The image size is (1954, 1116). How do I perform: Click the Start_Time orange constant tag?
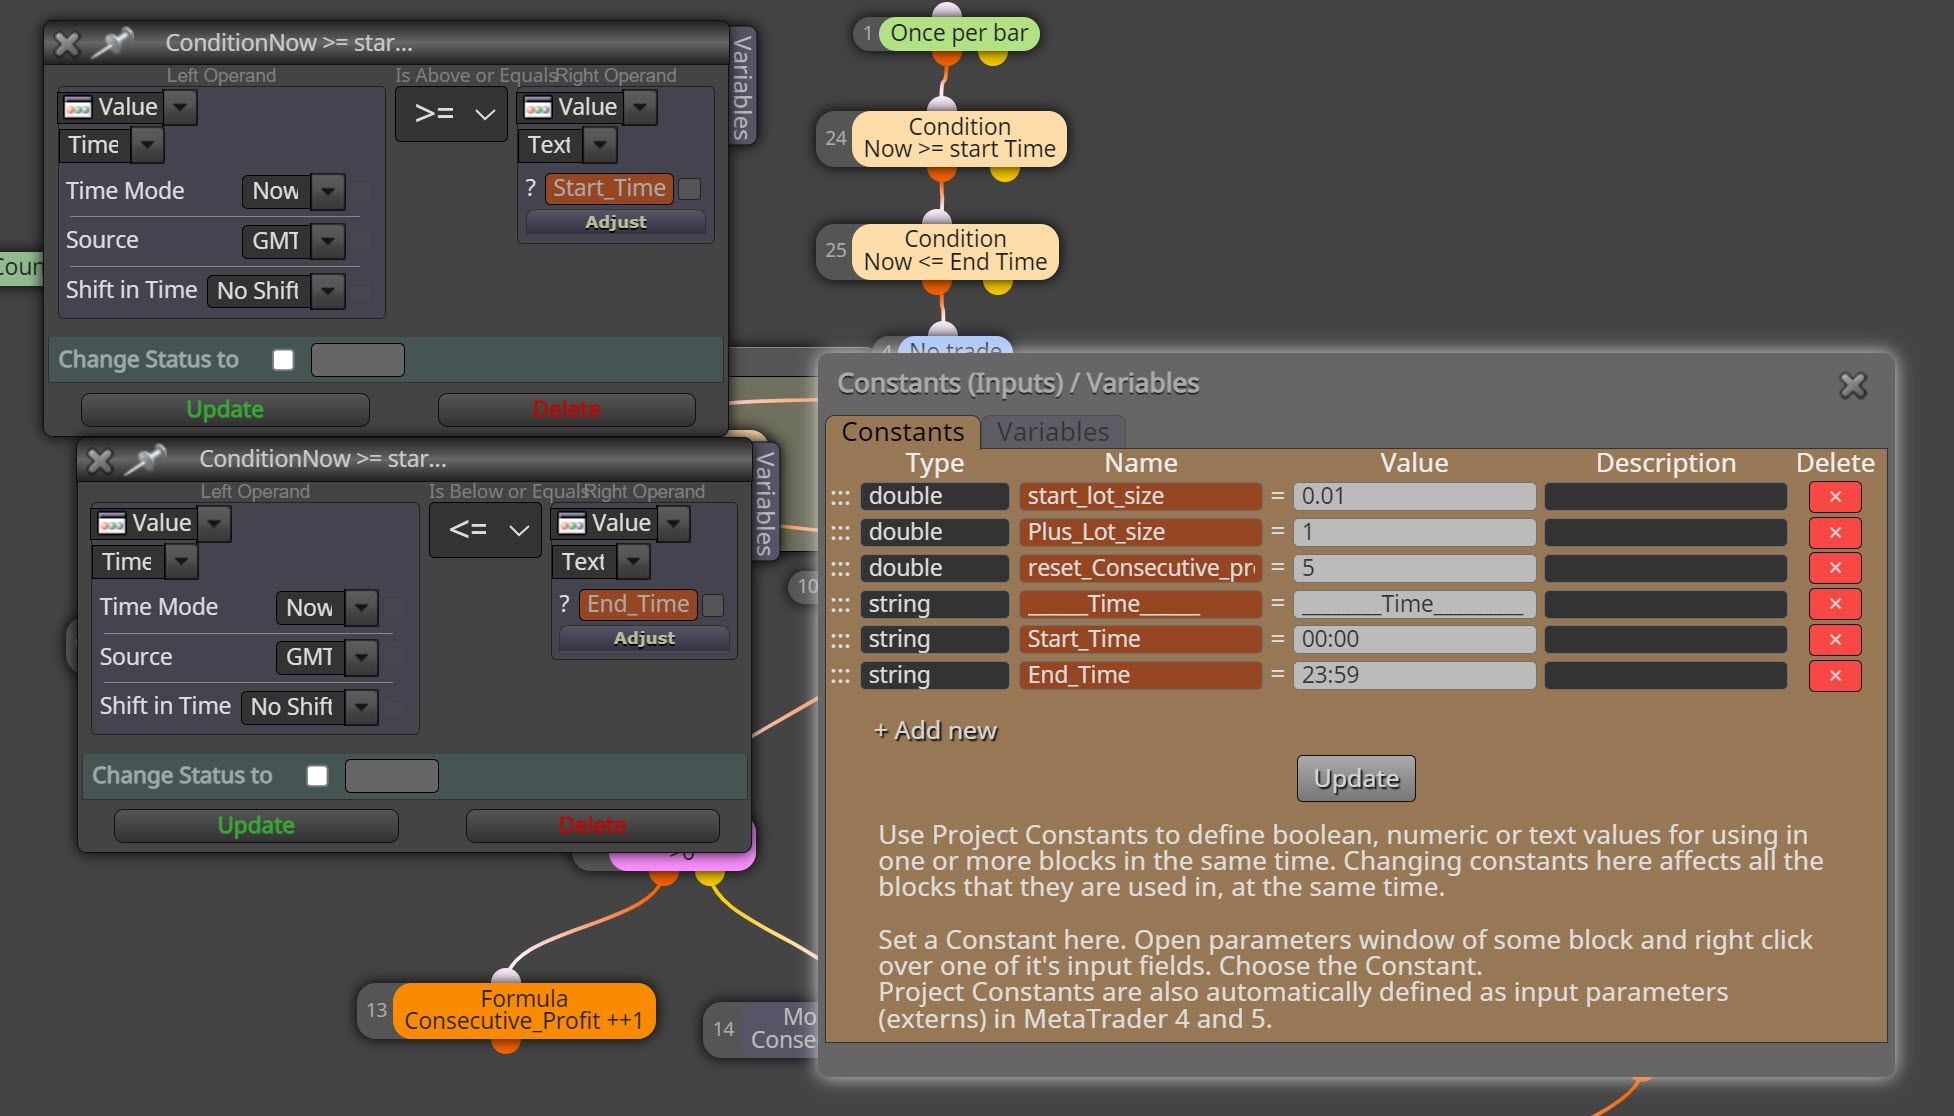click(x=609, y=188)
